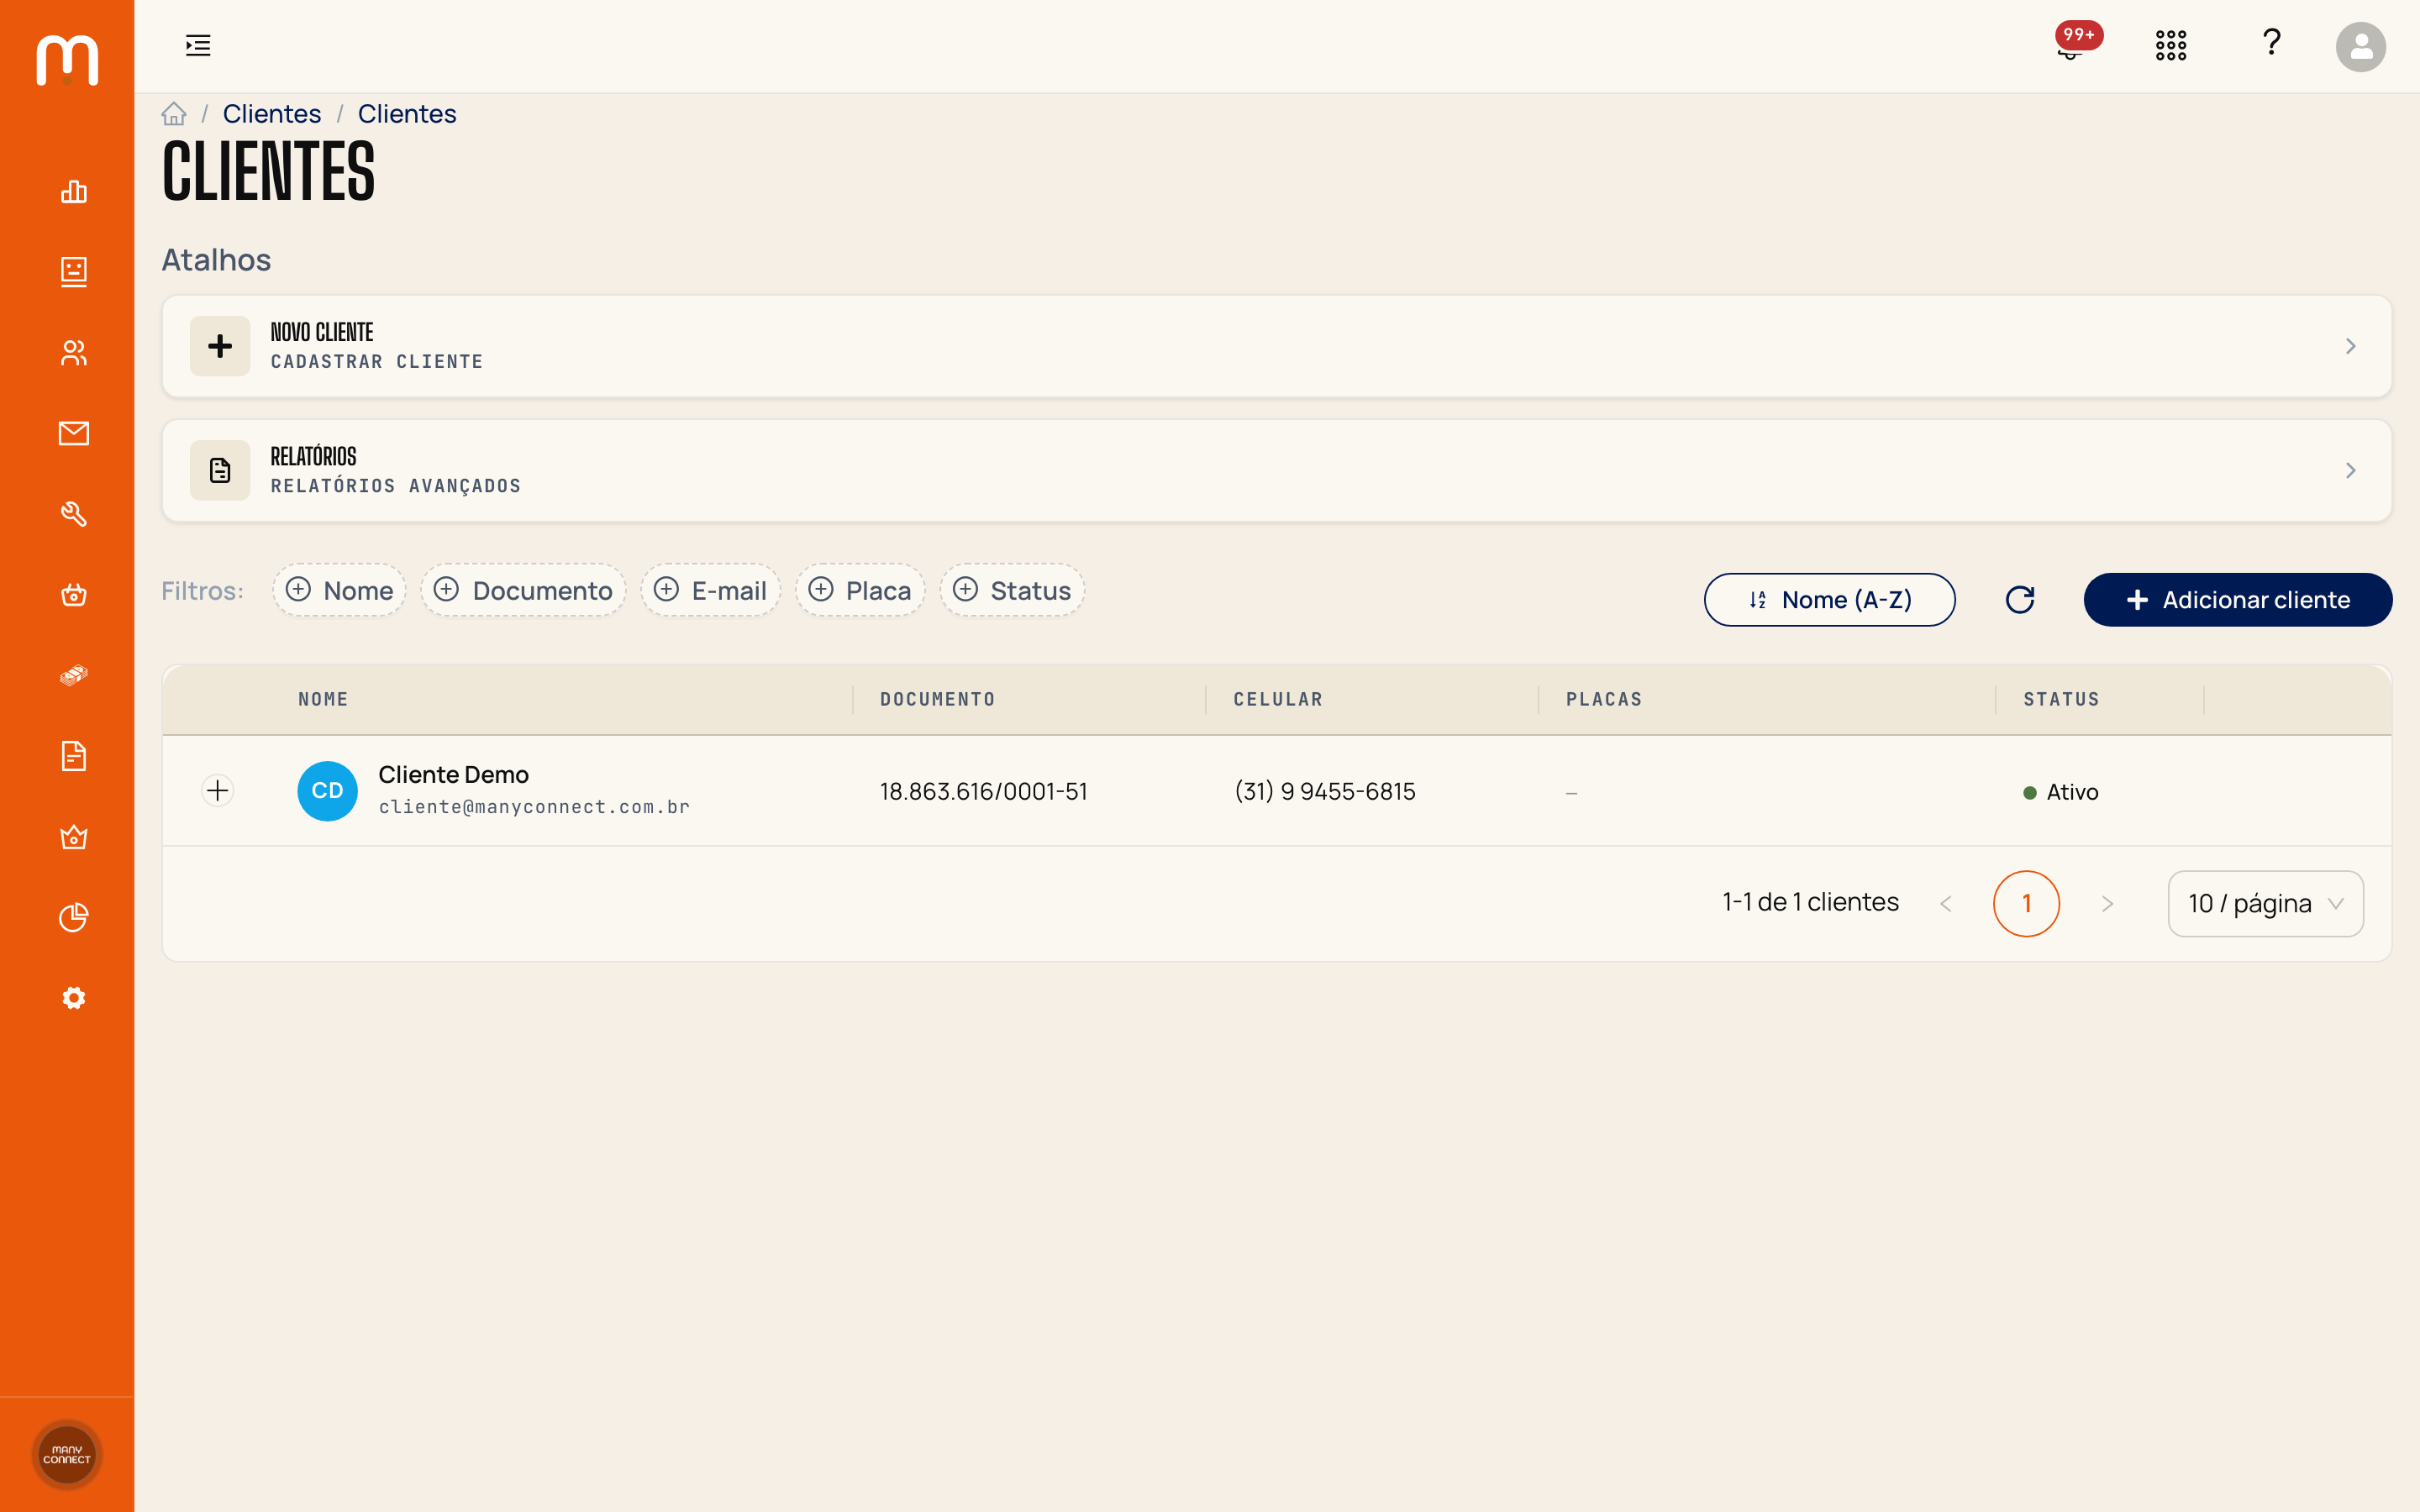Add the Status filter

[1012, 590]
